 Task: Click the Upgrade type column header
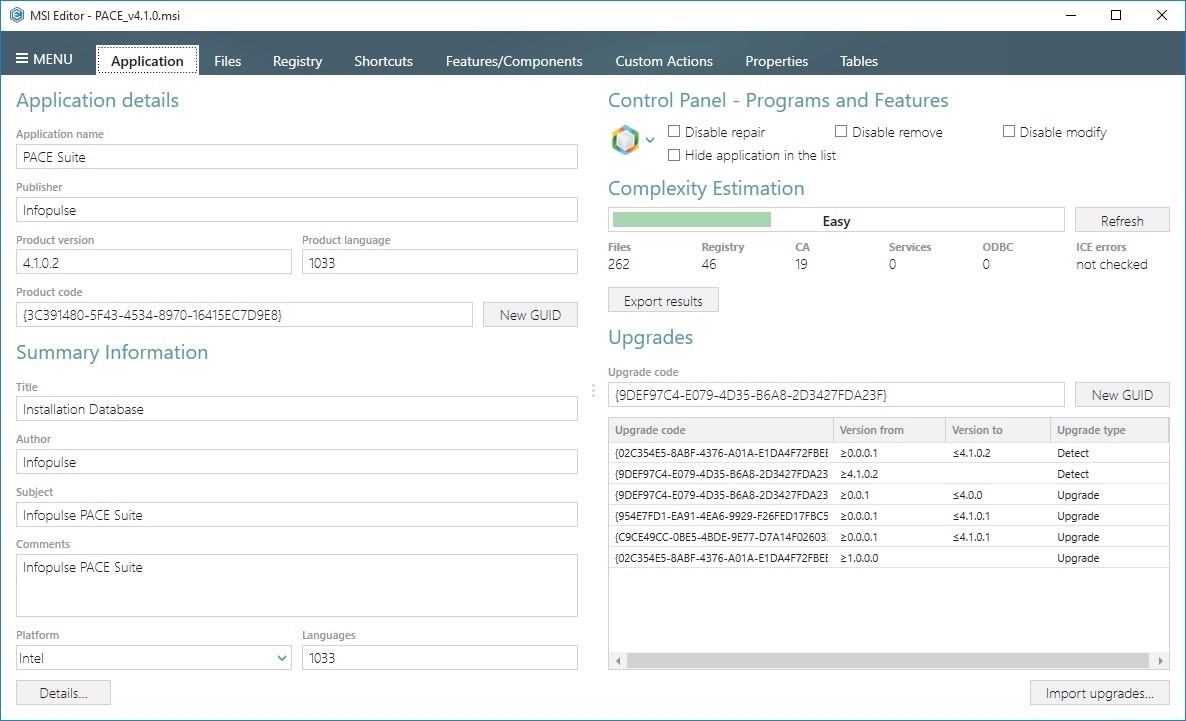click(x=1110, y=430)
